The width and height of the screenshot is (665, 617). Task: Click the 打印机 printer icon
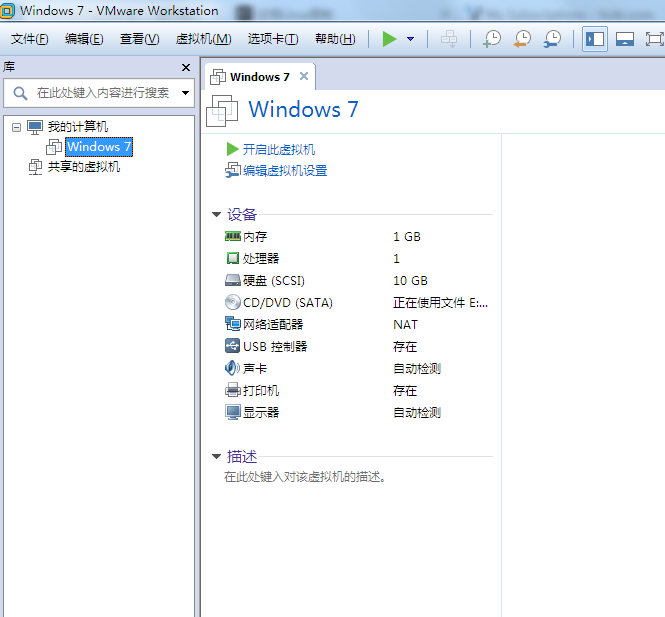(233, 390)
